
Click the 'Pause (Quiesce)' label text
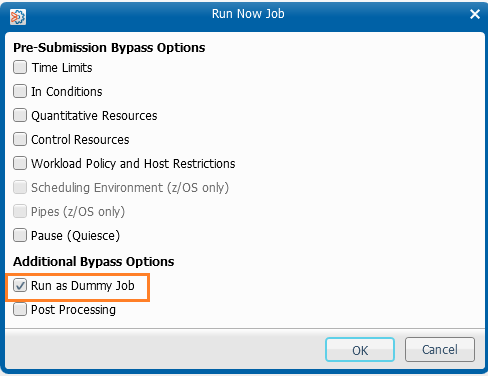tap(75, 236)
